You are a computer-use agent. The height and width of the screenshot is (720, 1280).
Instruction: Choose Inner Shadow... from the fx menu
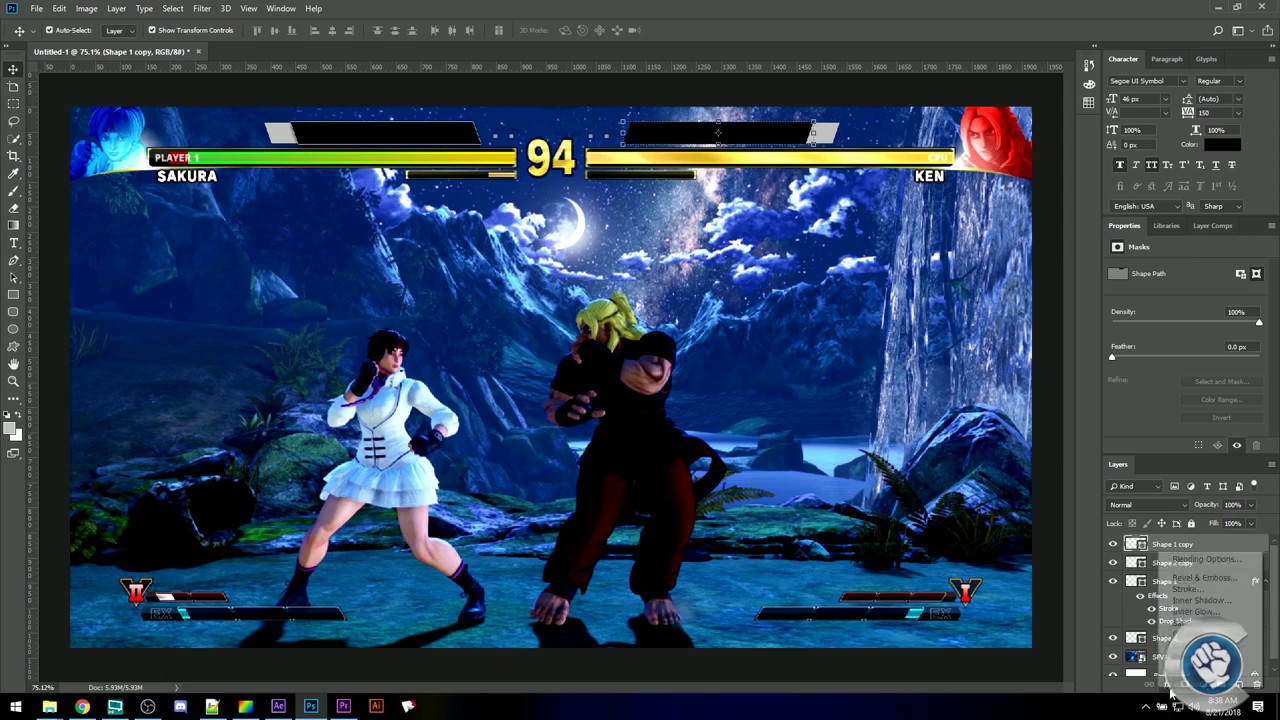point(1200,600)
